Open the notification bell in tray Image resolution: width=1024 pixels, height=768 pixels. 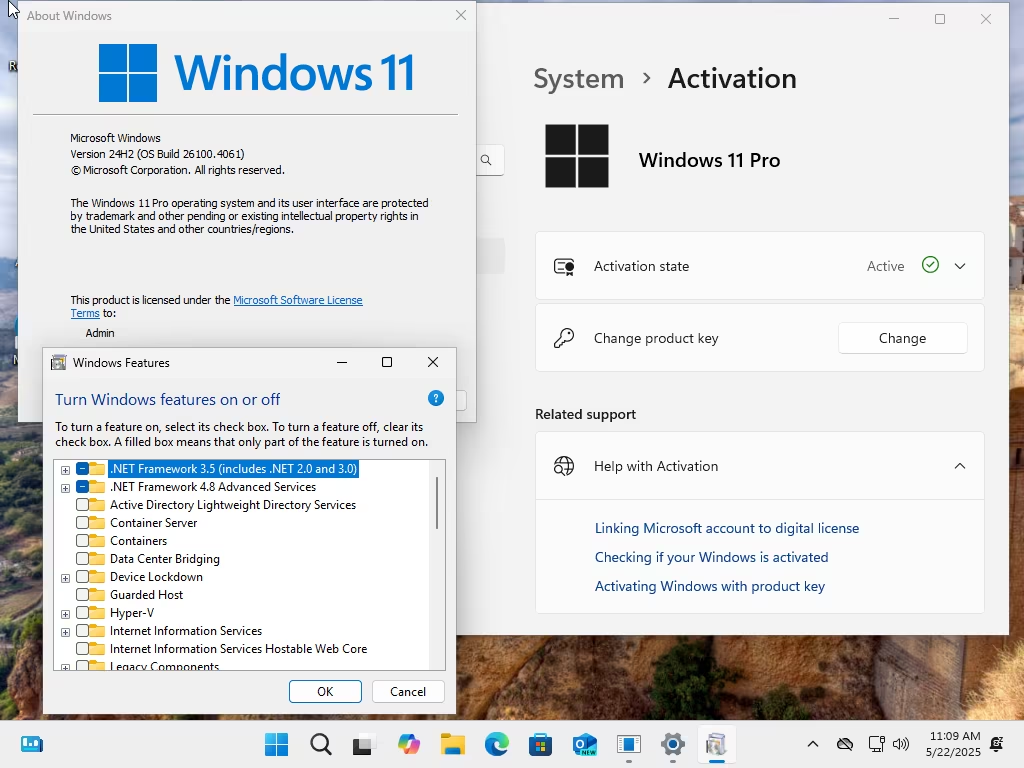tap(997, 744)
